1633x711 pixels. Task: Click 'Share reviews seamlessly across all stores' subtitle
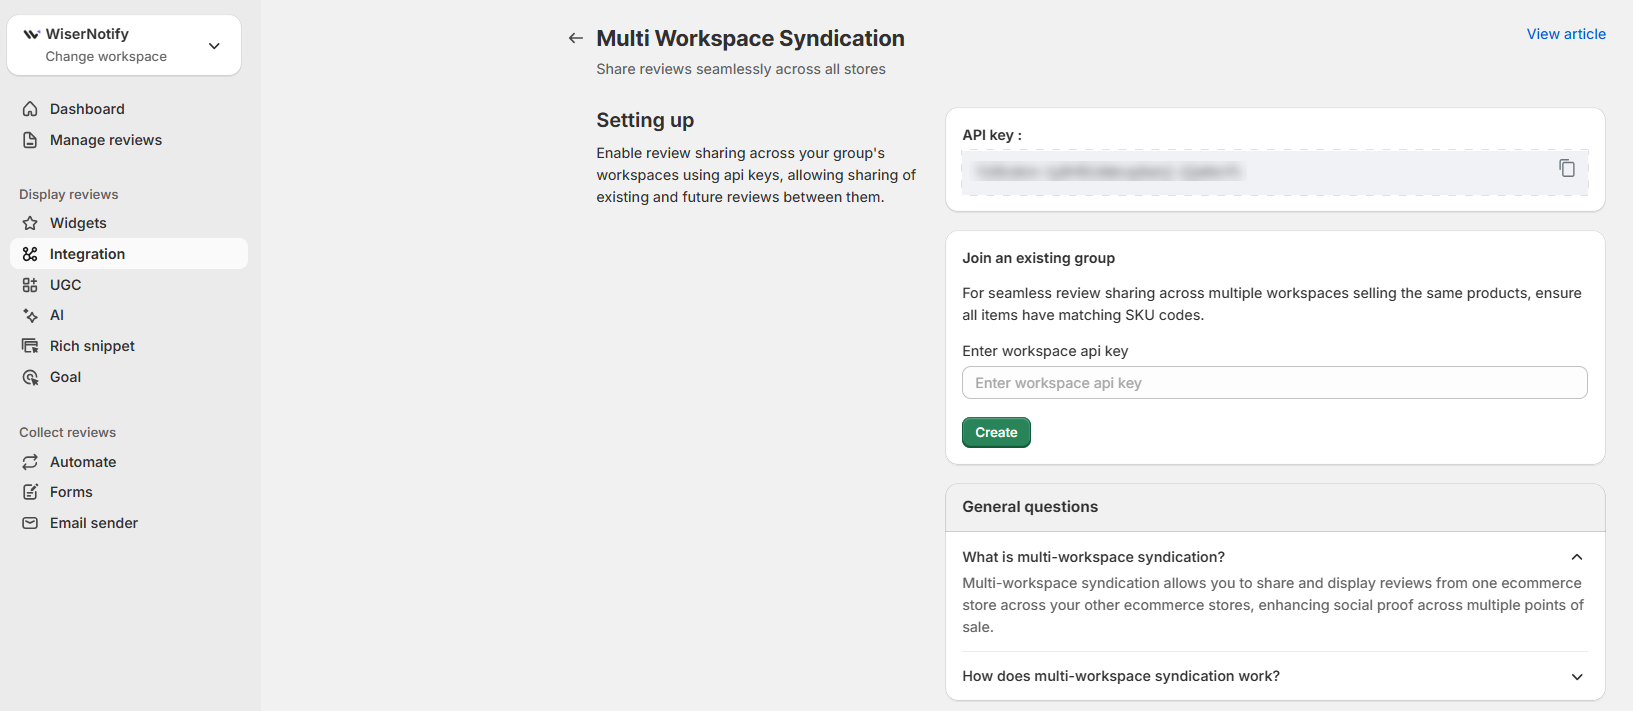[x=741, y=69]
